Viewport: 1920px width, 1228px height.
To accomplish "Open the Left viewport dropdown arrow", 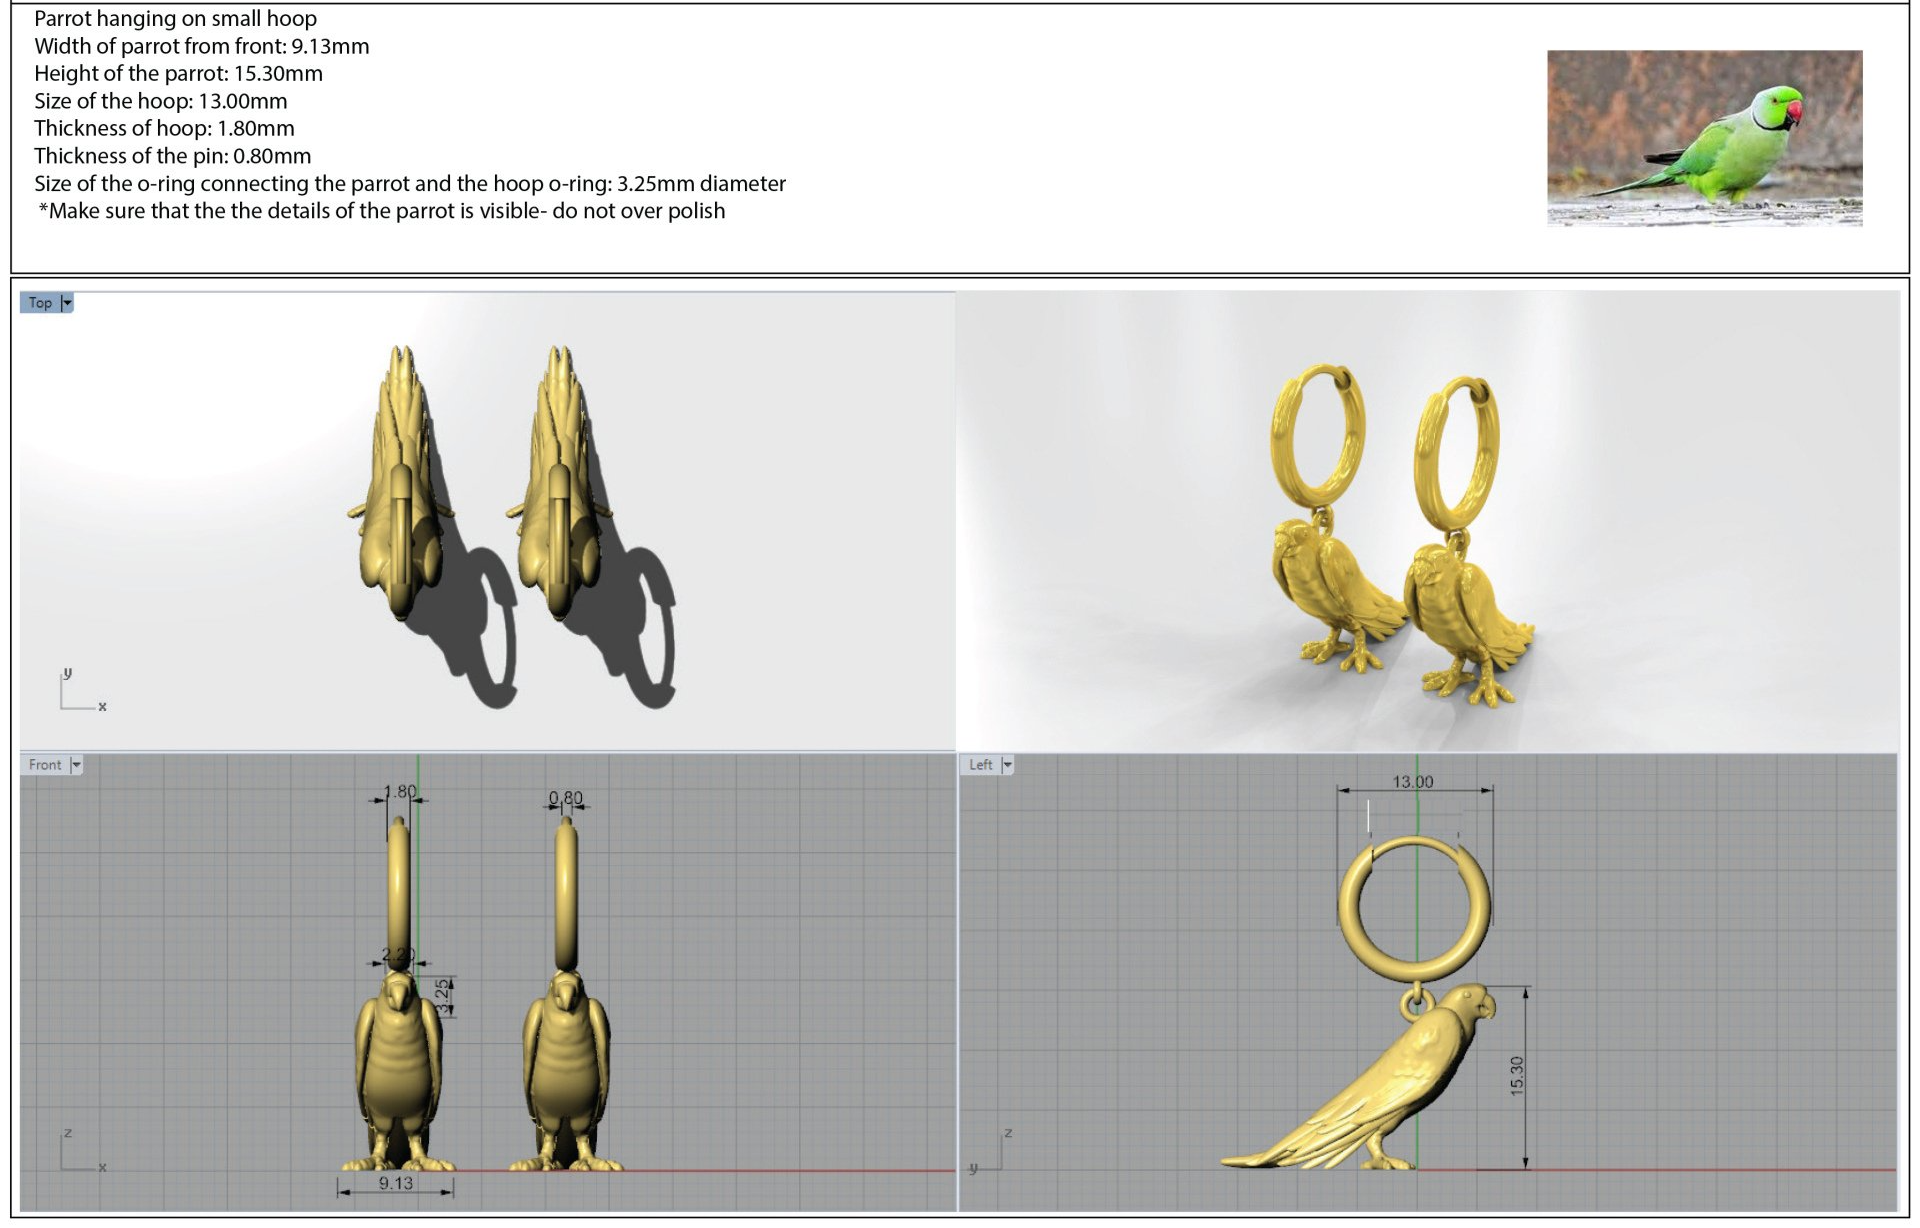I will click(x=1007, y=765).
